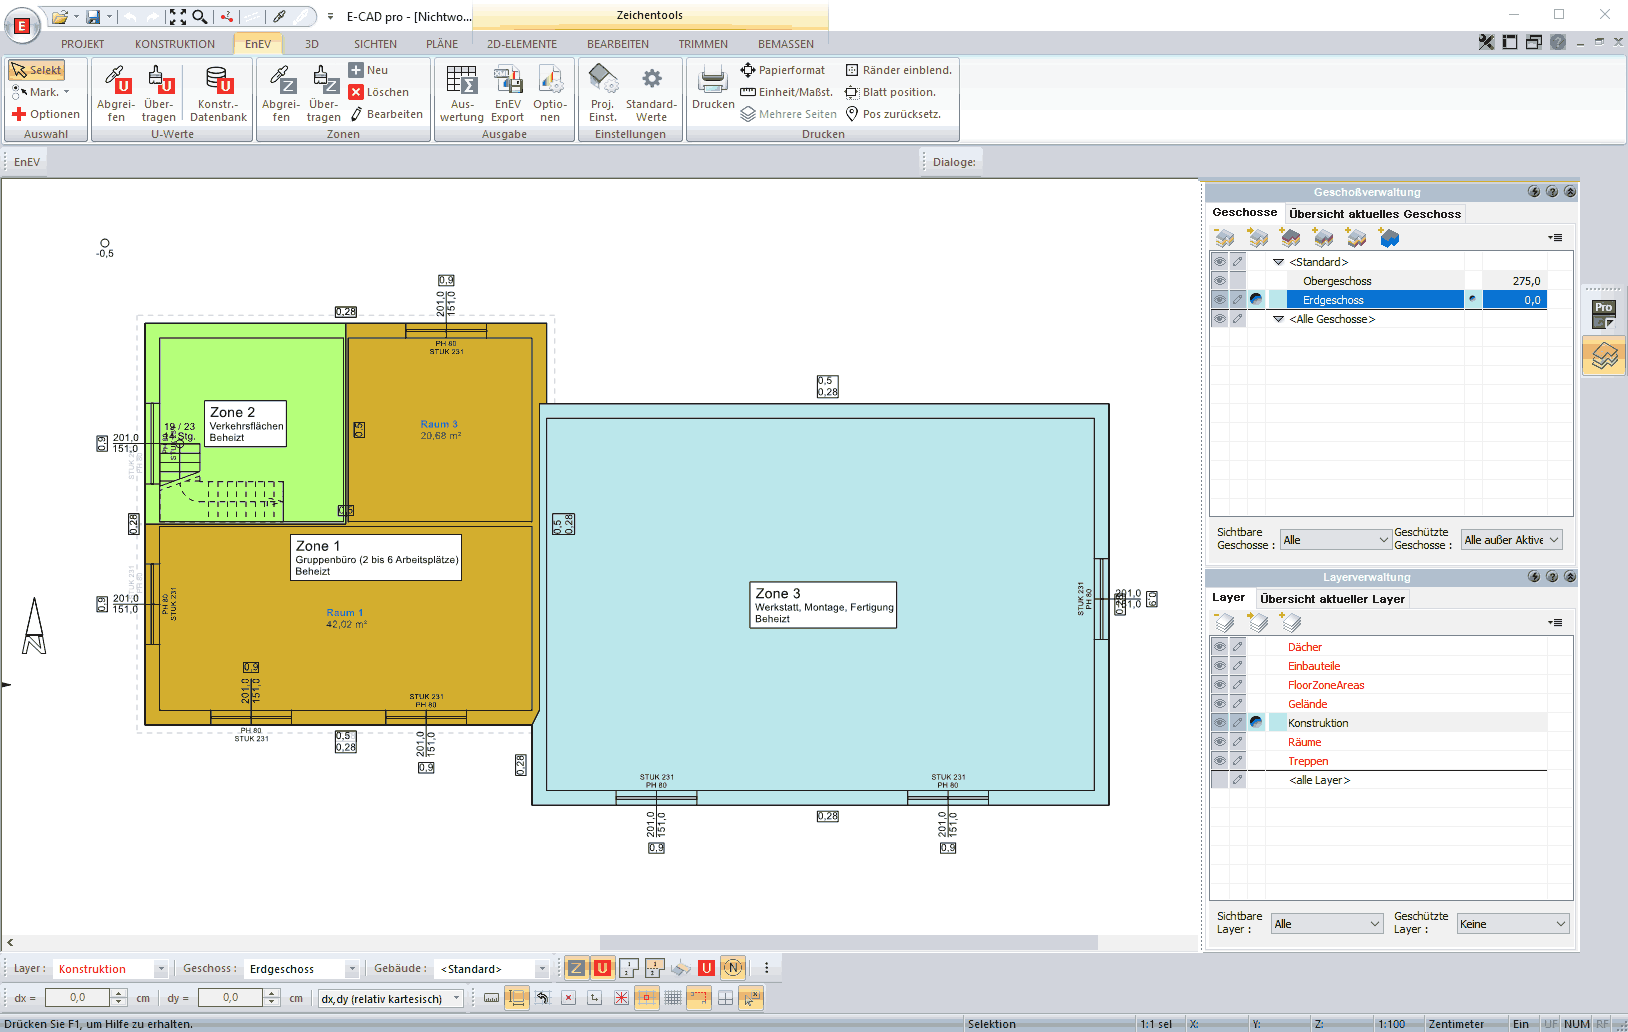Toggle visibility eye of Erdgeschoss
The height and width of the screenshot is (1032, 1628).
(1219, 300)
